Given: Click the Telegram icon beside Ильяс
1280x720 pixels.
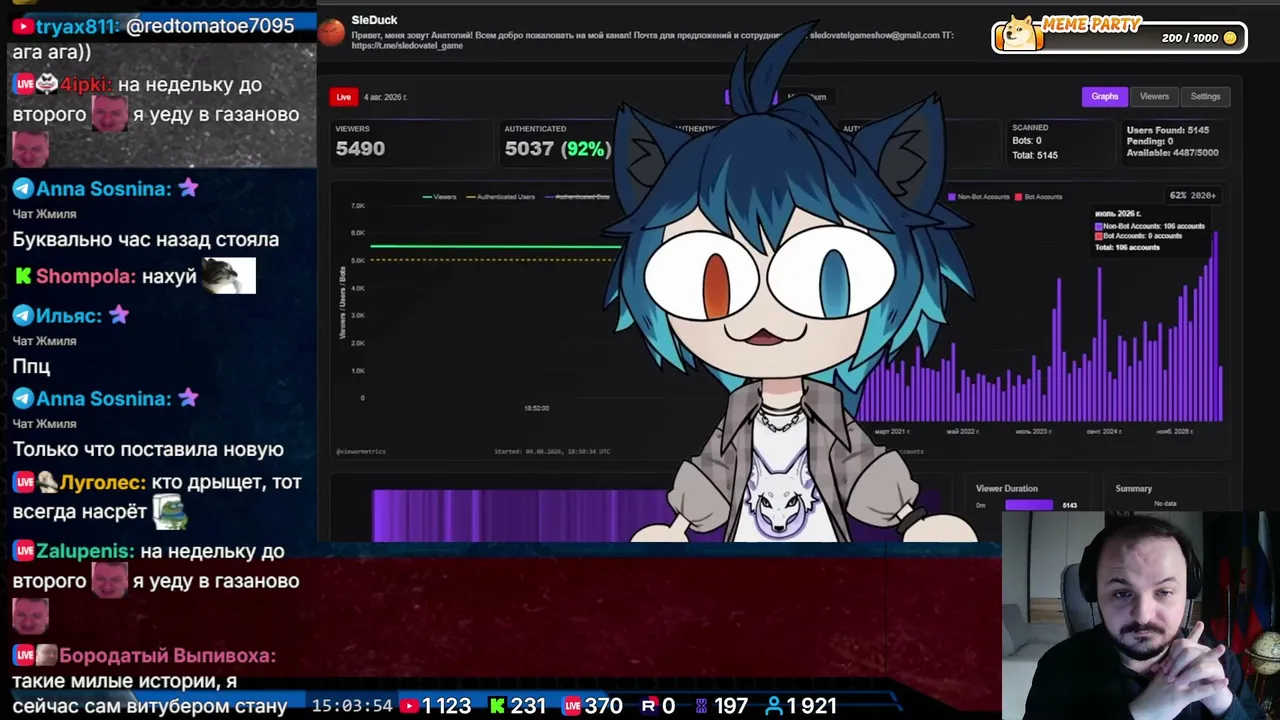Looking at the screenshot, I should click(23, 316).
